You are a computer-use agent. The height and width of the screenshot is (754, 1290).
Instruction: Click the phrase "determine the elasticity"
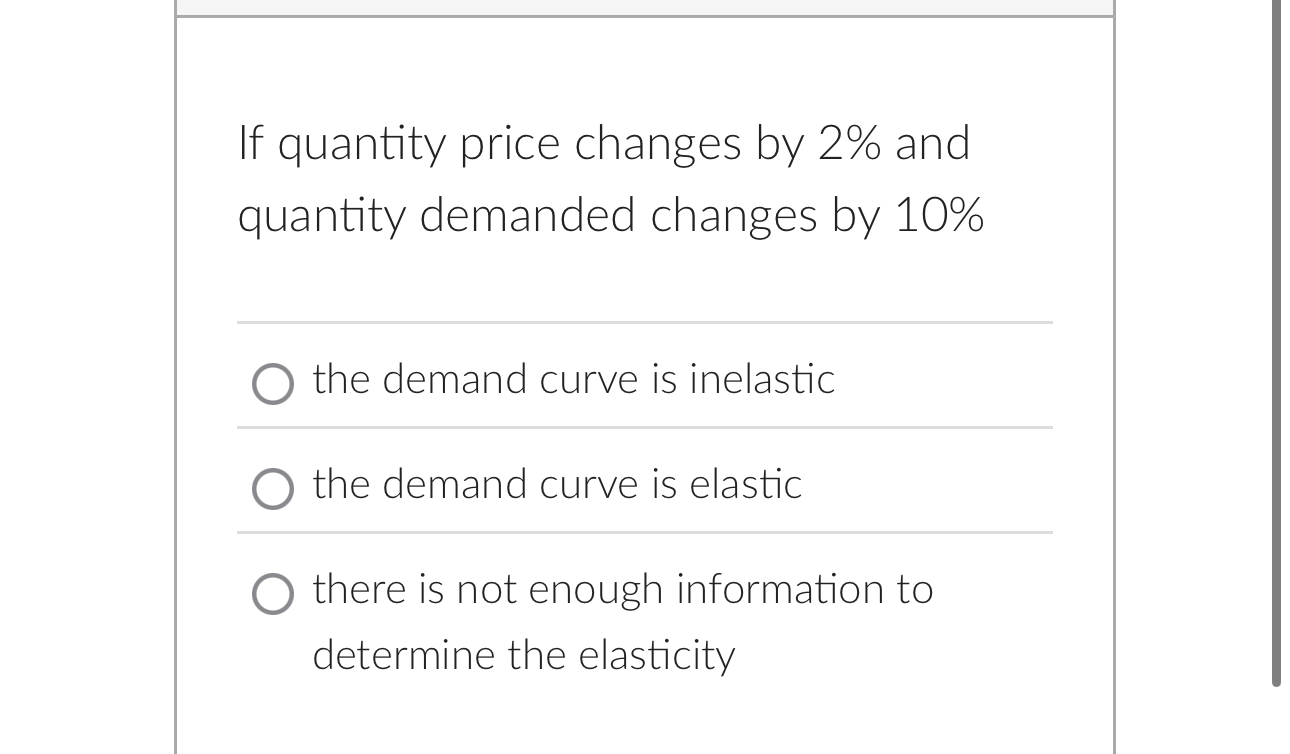point(524,655)
